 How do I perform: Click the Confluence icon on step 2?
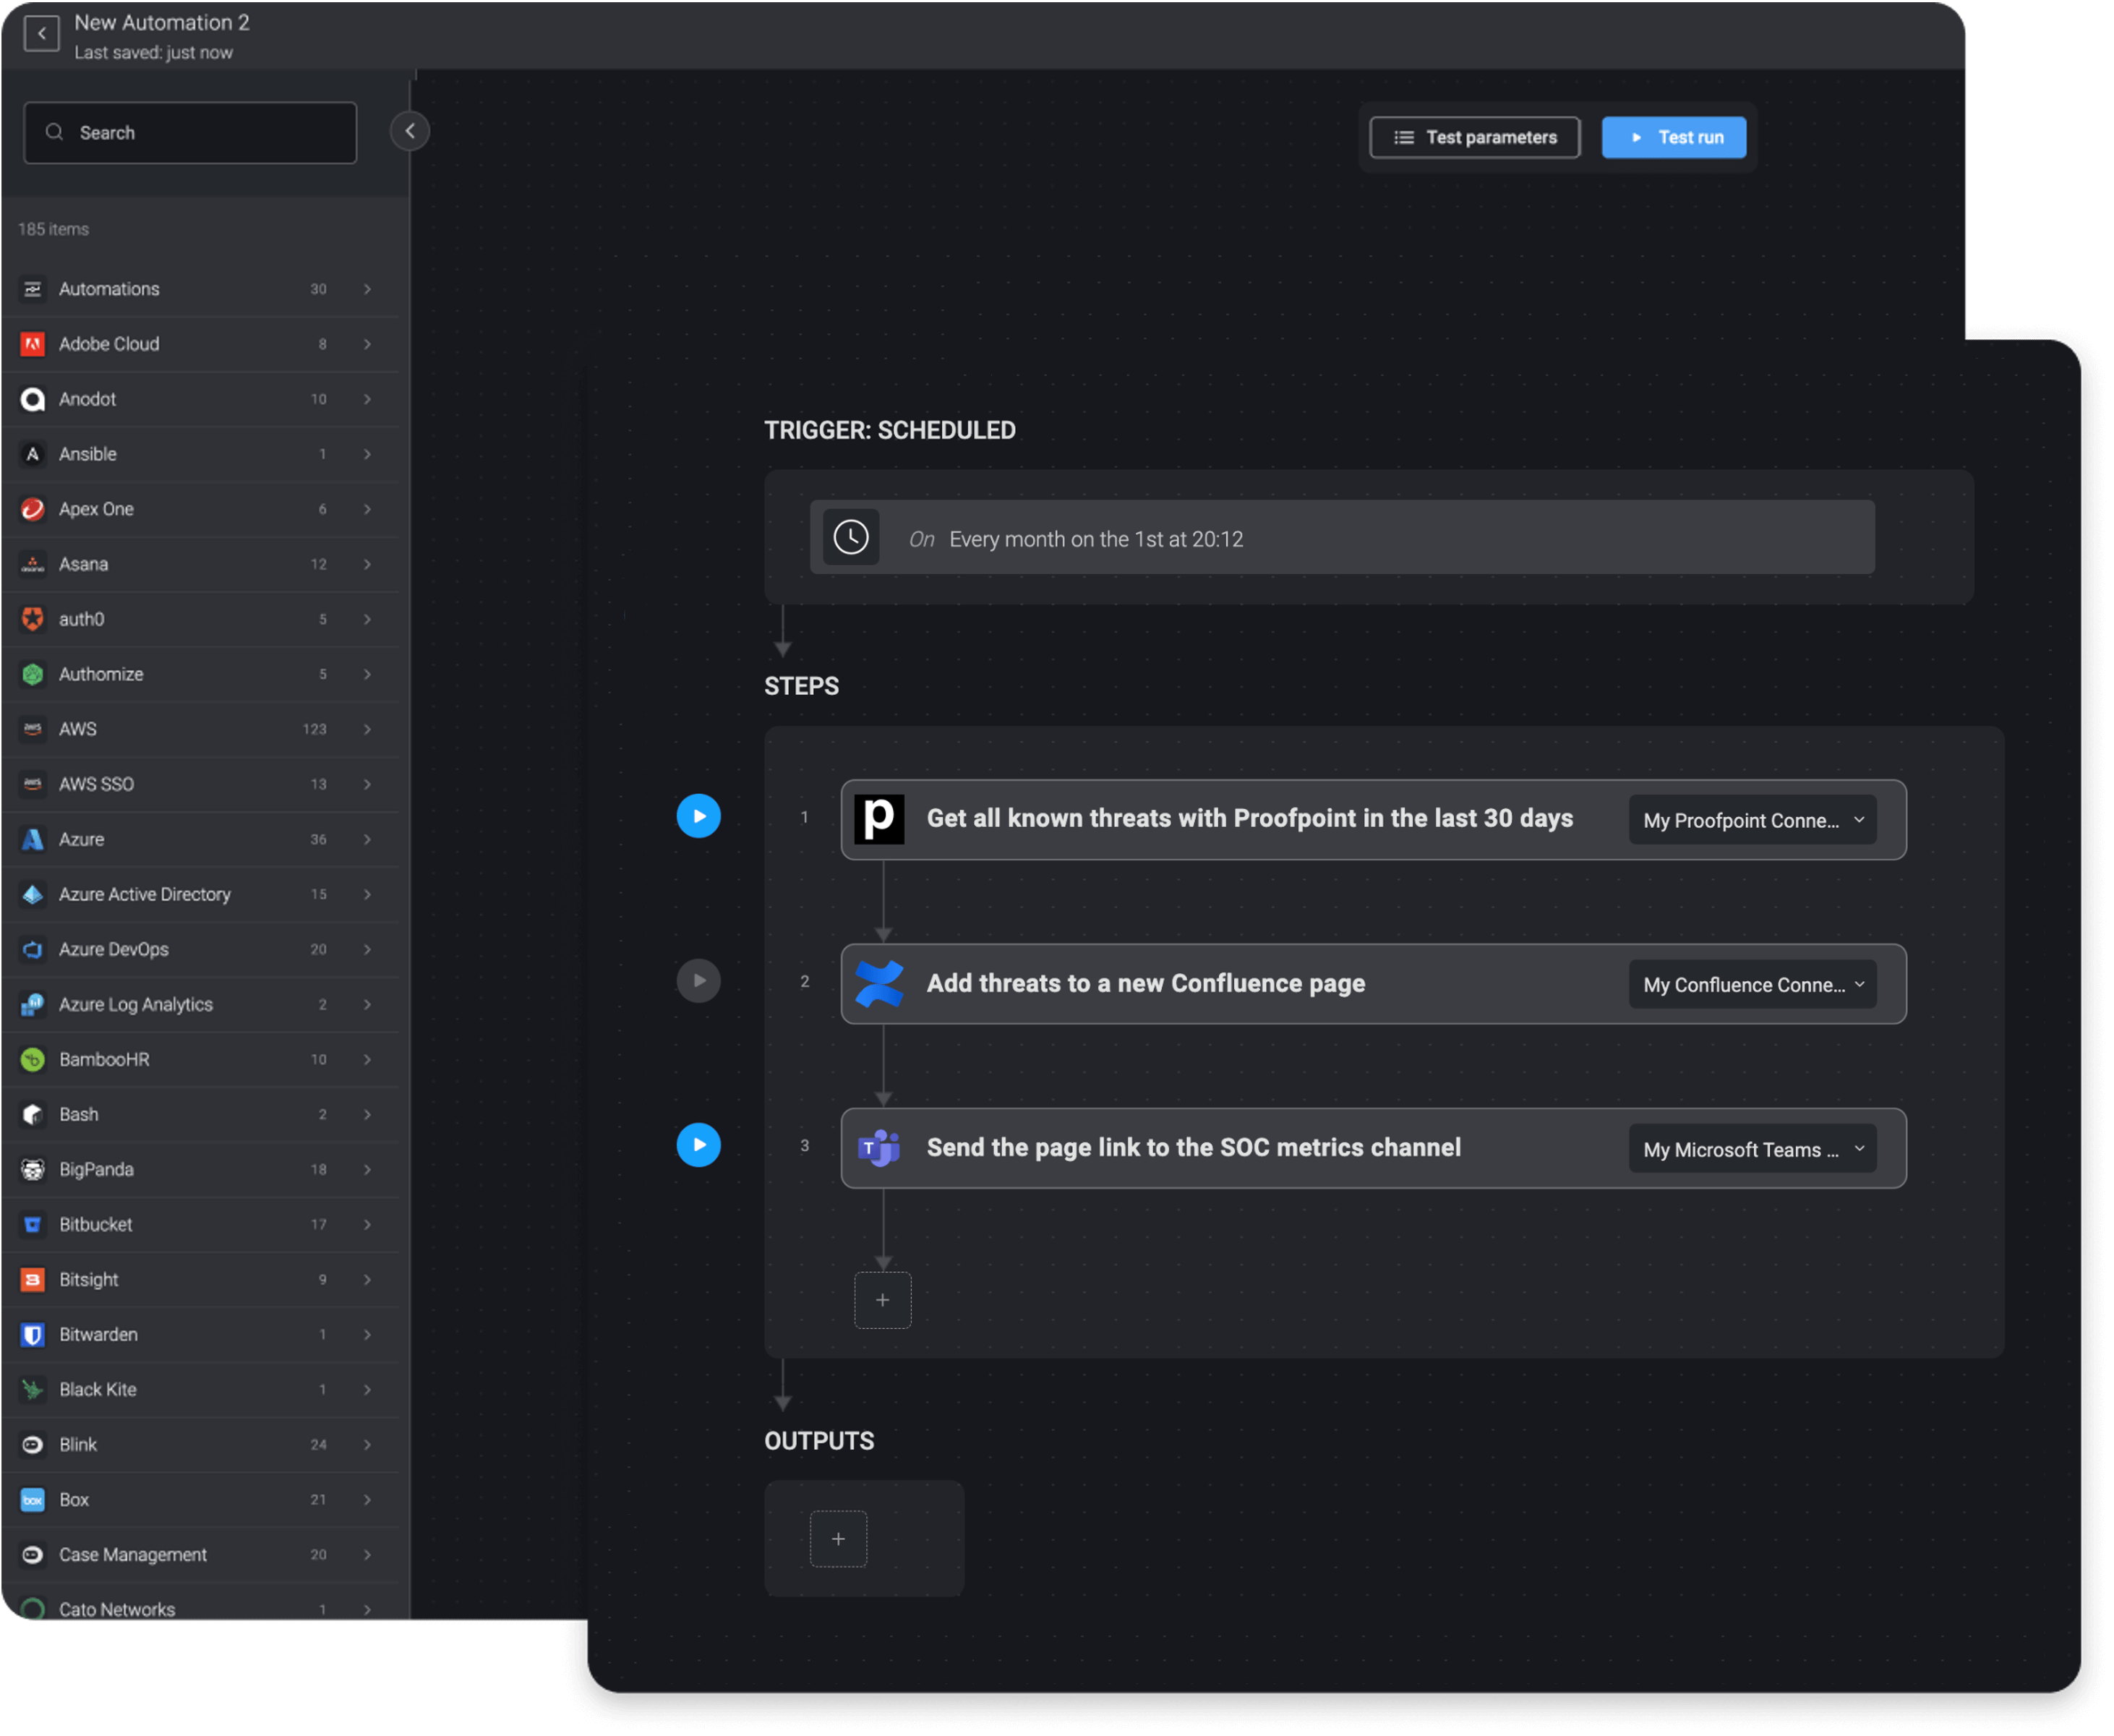879,984
